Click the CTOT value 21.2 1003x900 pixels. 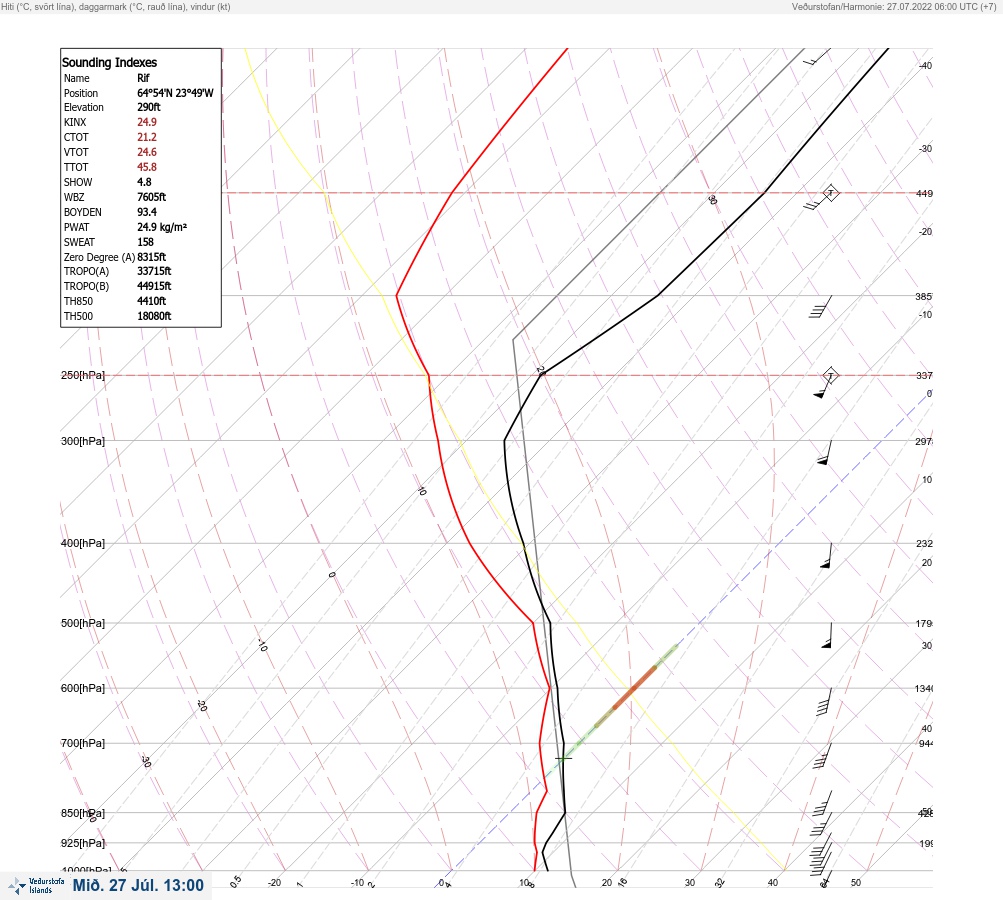[146, 137]
